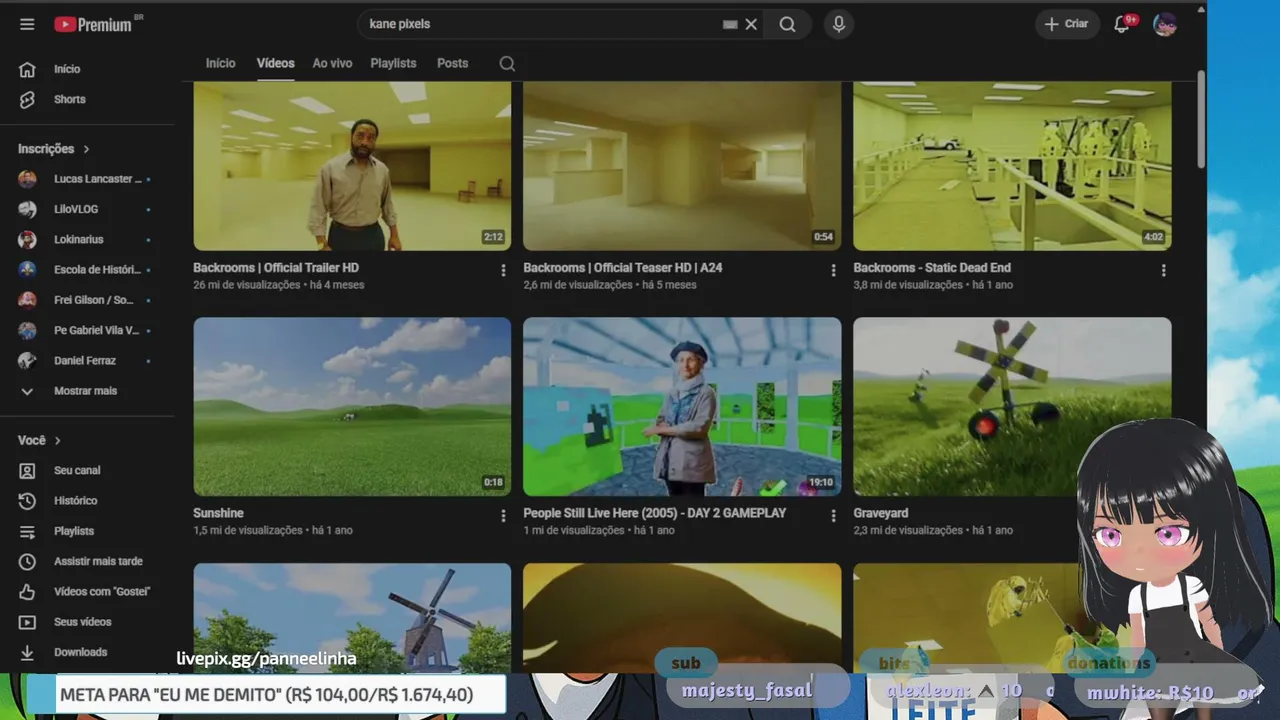Screen dimensions: 1280x720
Task: Open options menu for People Still Live Here
Action: pyautogui.click(x=833, y=515)
